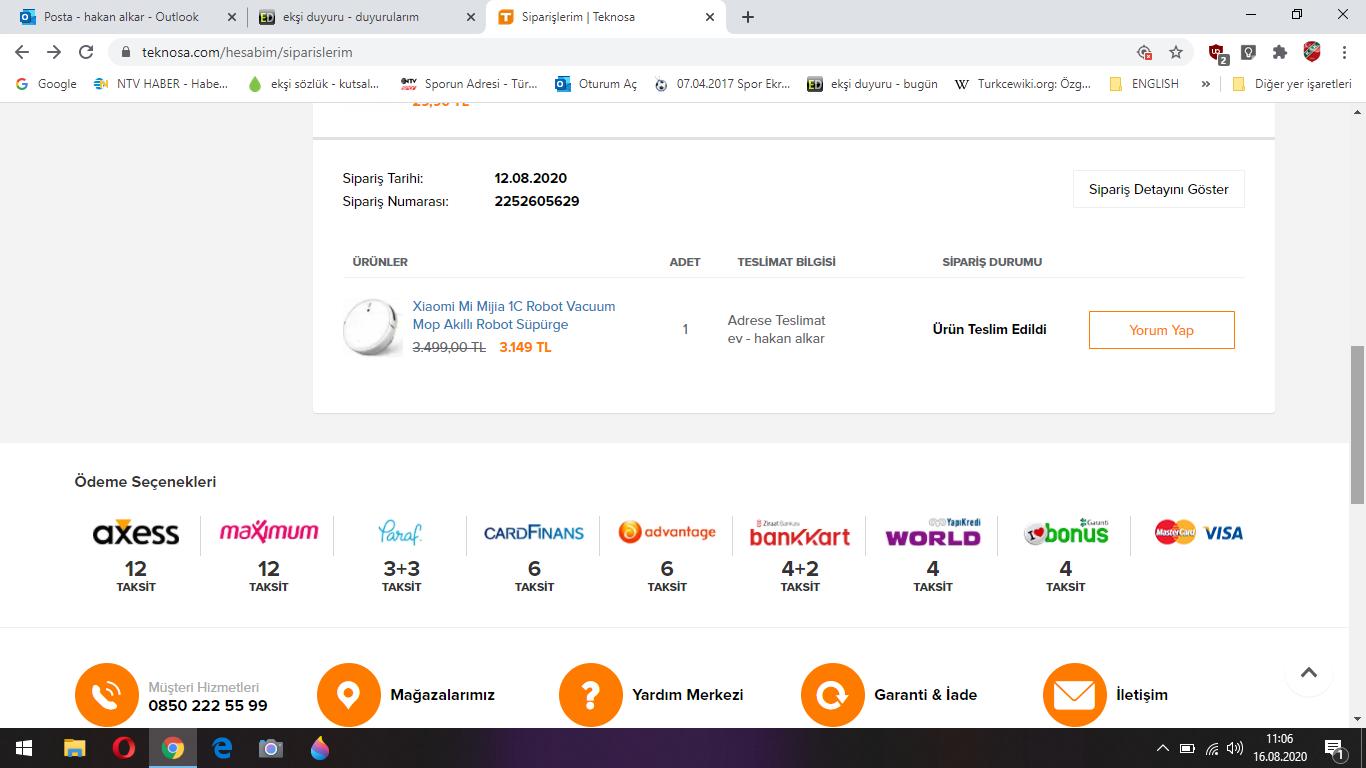The height and width of the screenshot is (768, 1366).
Task: Click the İletişim envelope icon
Action: pos(1075,695)
